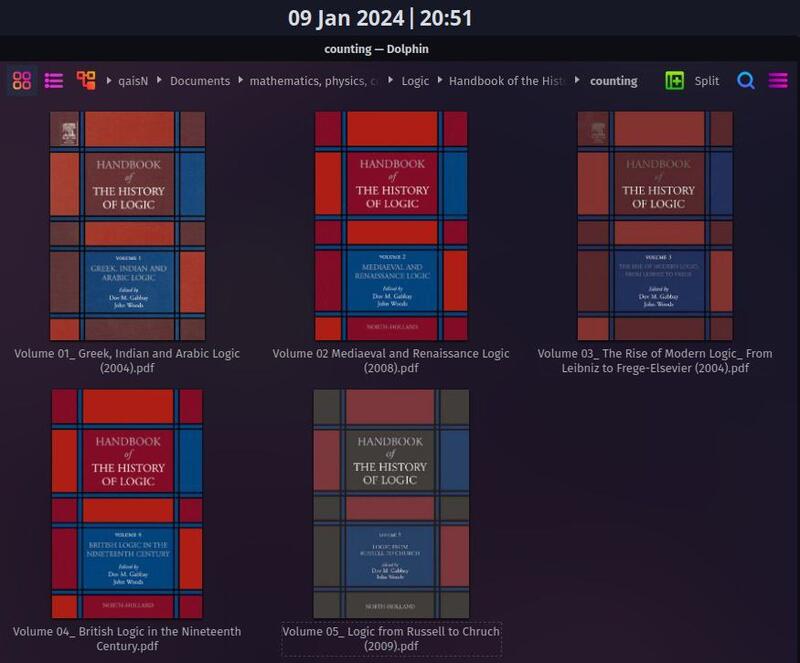Go to Logic folder in breadcrumb
Image resolution: width=800 pixels, height=663 pixels.
click(415, 81)
